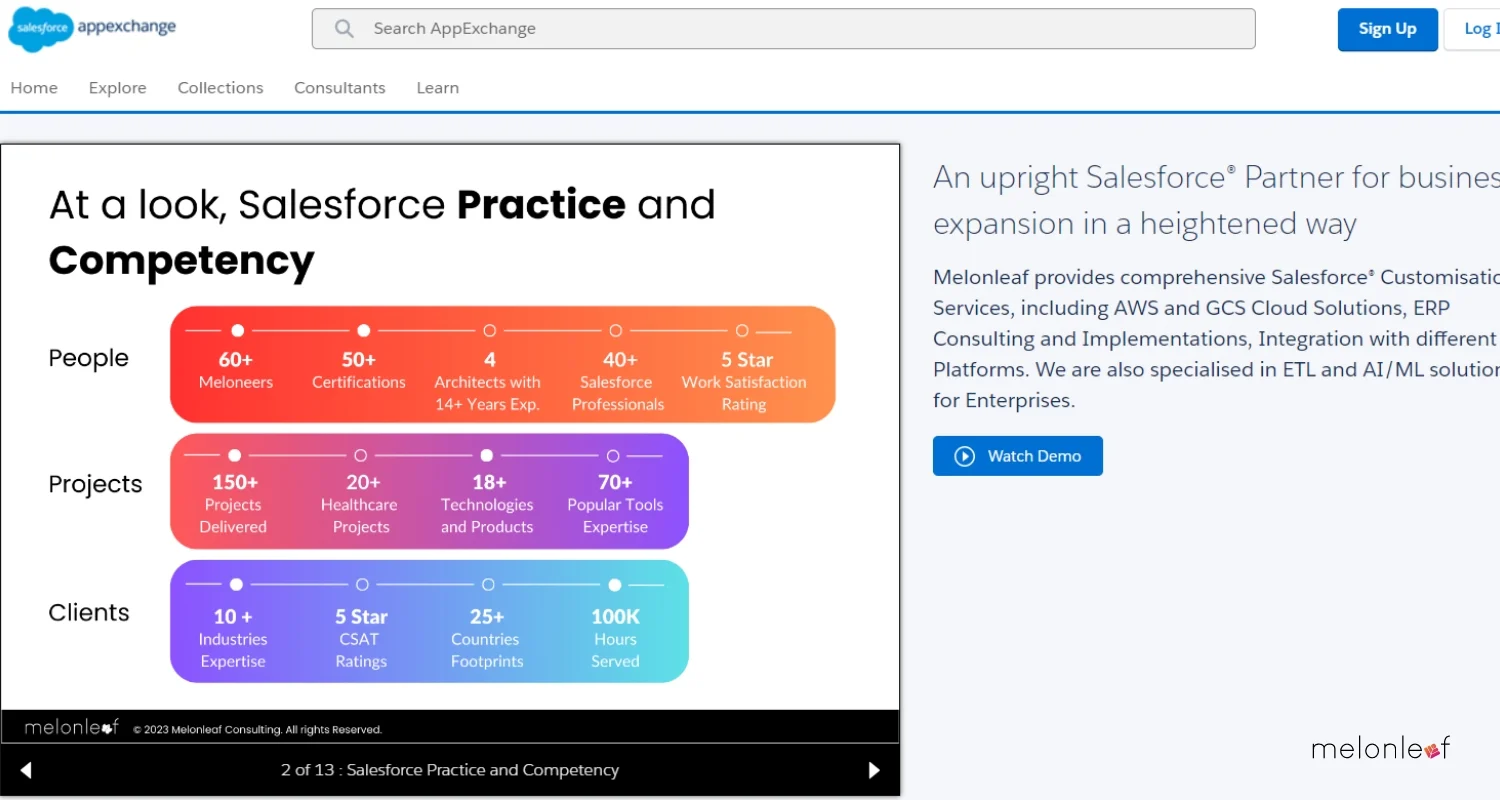The height and width of the screenshot is (800, 1500).
Task: Click the magnifying glass search icon
Action: coord(344,29)
